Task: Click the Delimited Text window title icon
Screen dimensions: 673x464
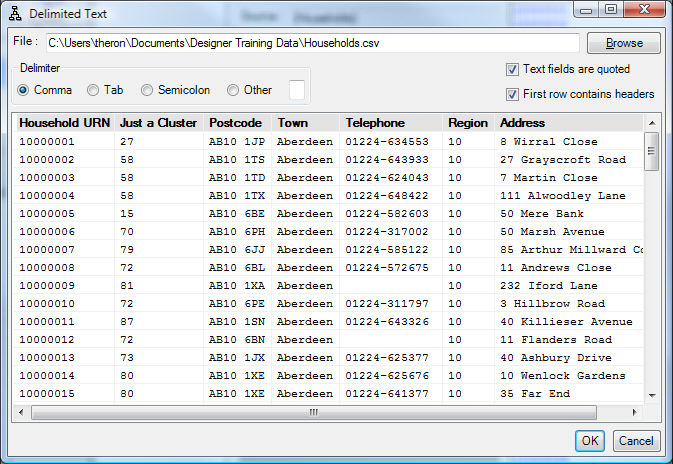Action: [x=15, y=14]
